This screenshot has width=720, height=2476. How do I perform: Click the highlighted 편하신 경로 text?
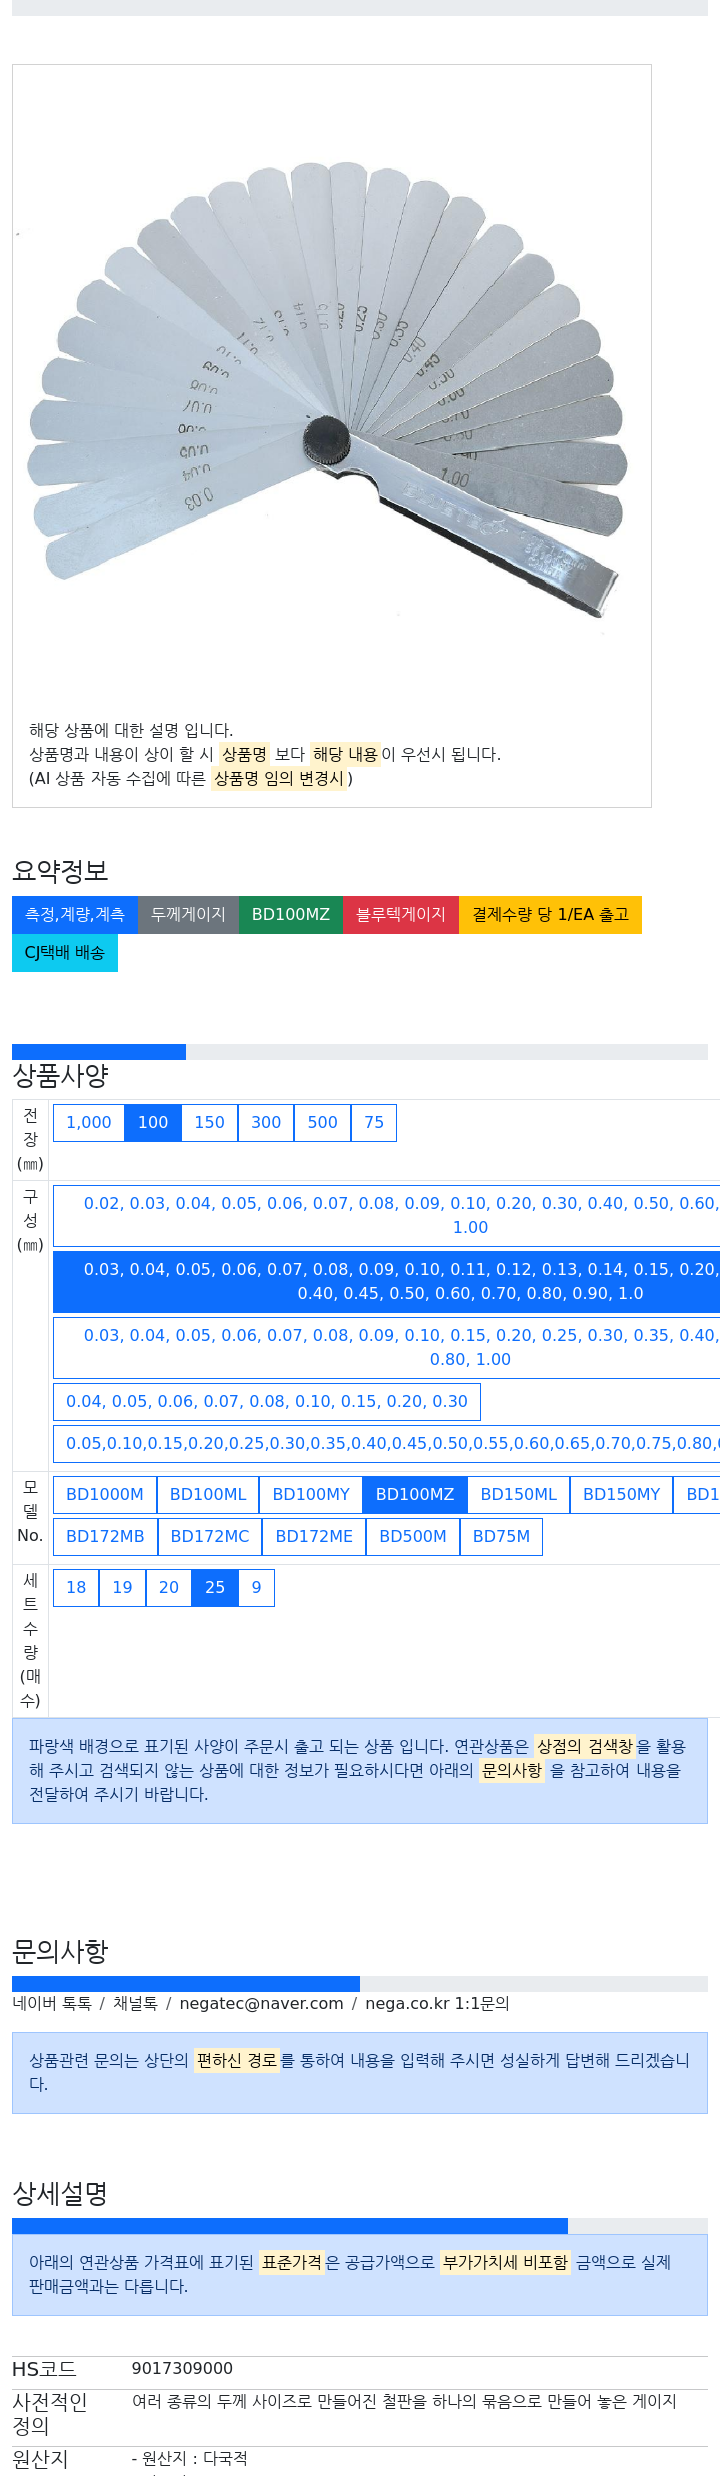coord(237,2060)
